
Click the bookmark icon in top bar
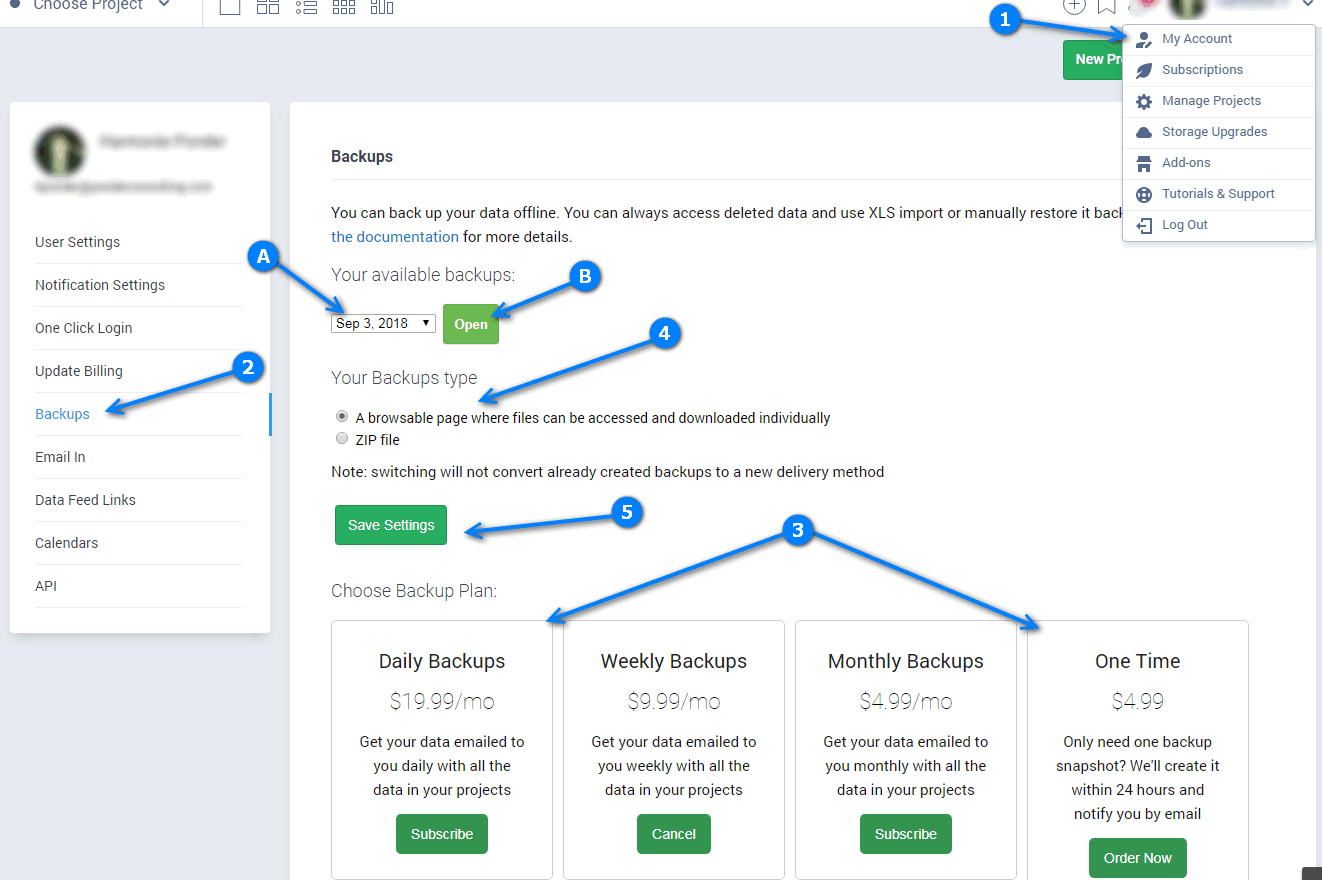click(x=1106, y=7)
